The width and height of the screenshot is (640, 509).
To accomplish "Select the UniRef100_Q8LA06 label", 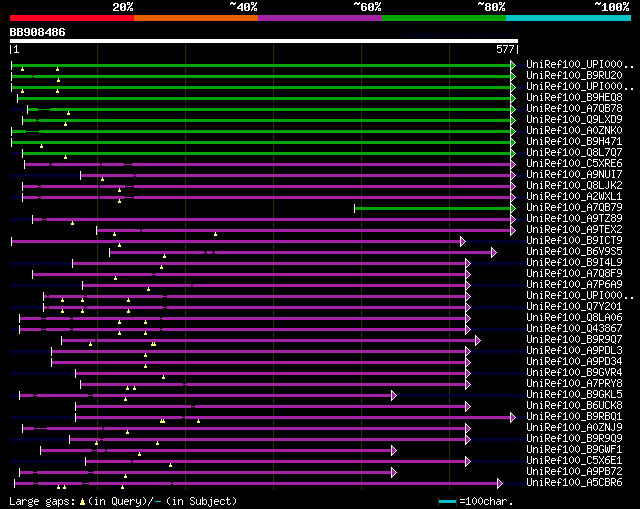I will 574,318.
